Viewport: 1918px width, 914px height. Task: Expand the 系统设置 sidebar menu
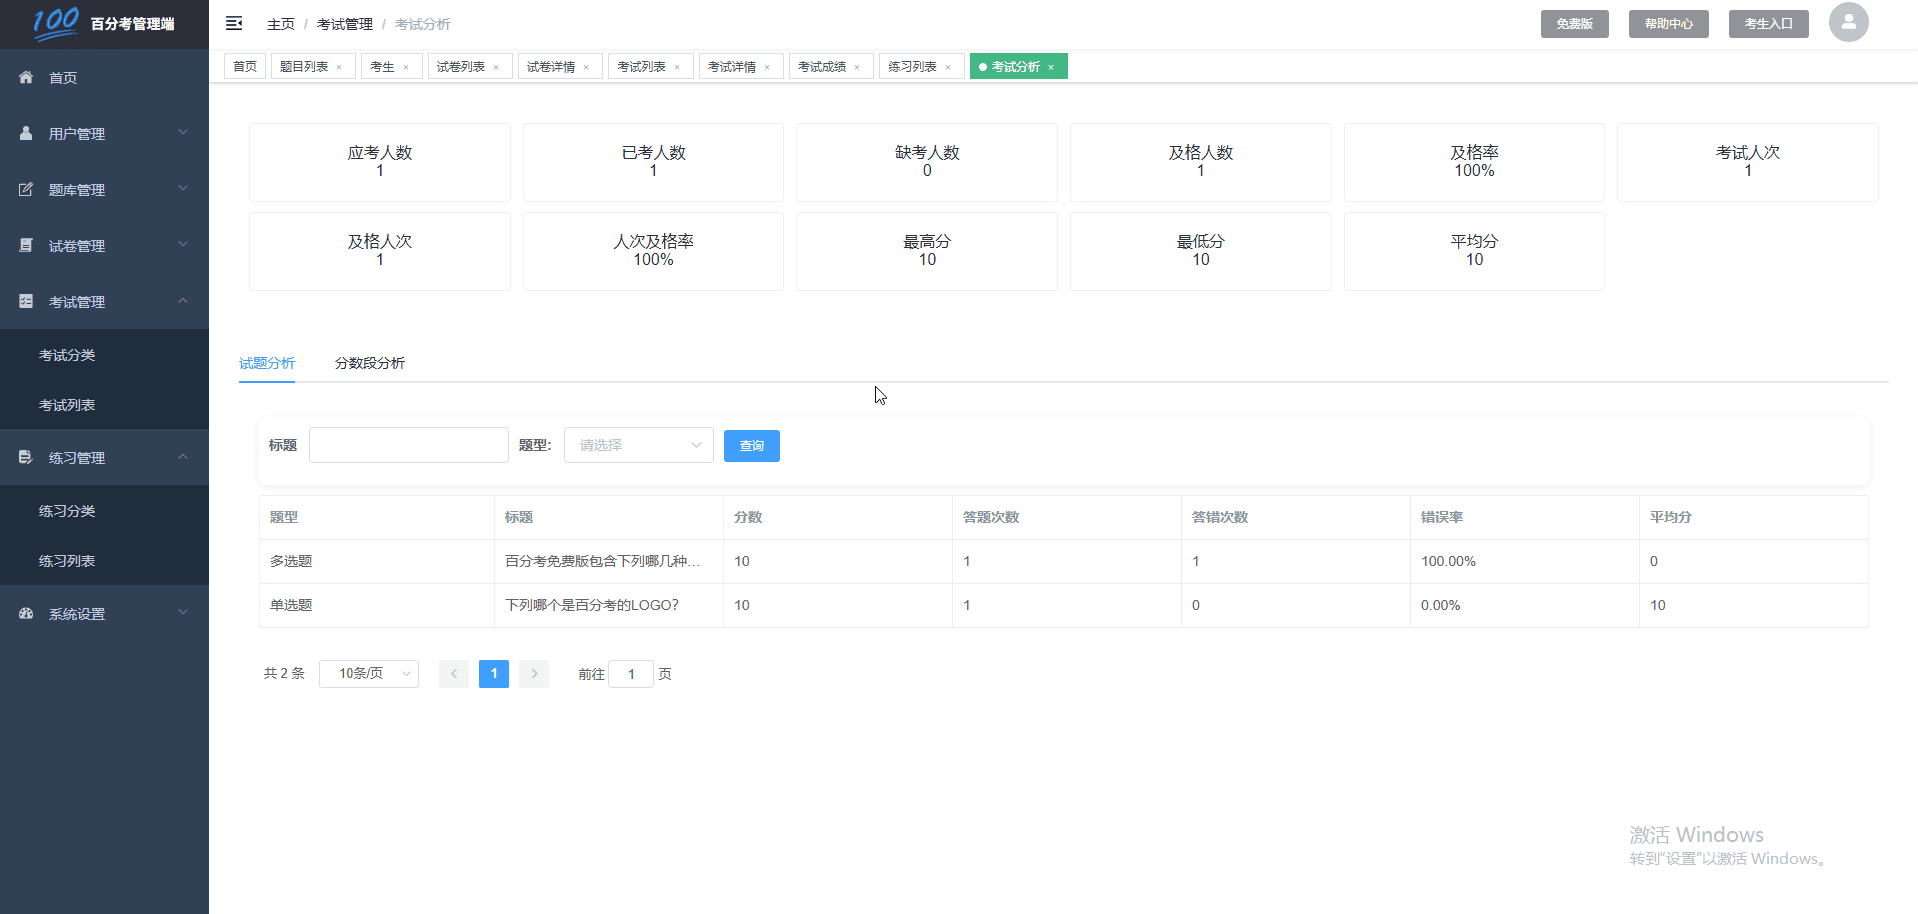104,613
